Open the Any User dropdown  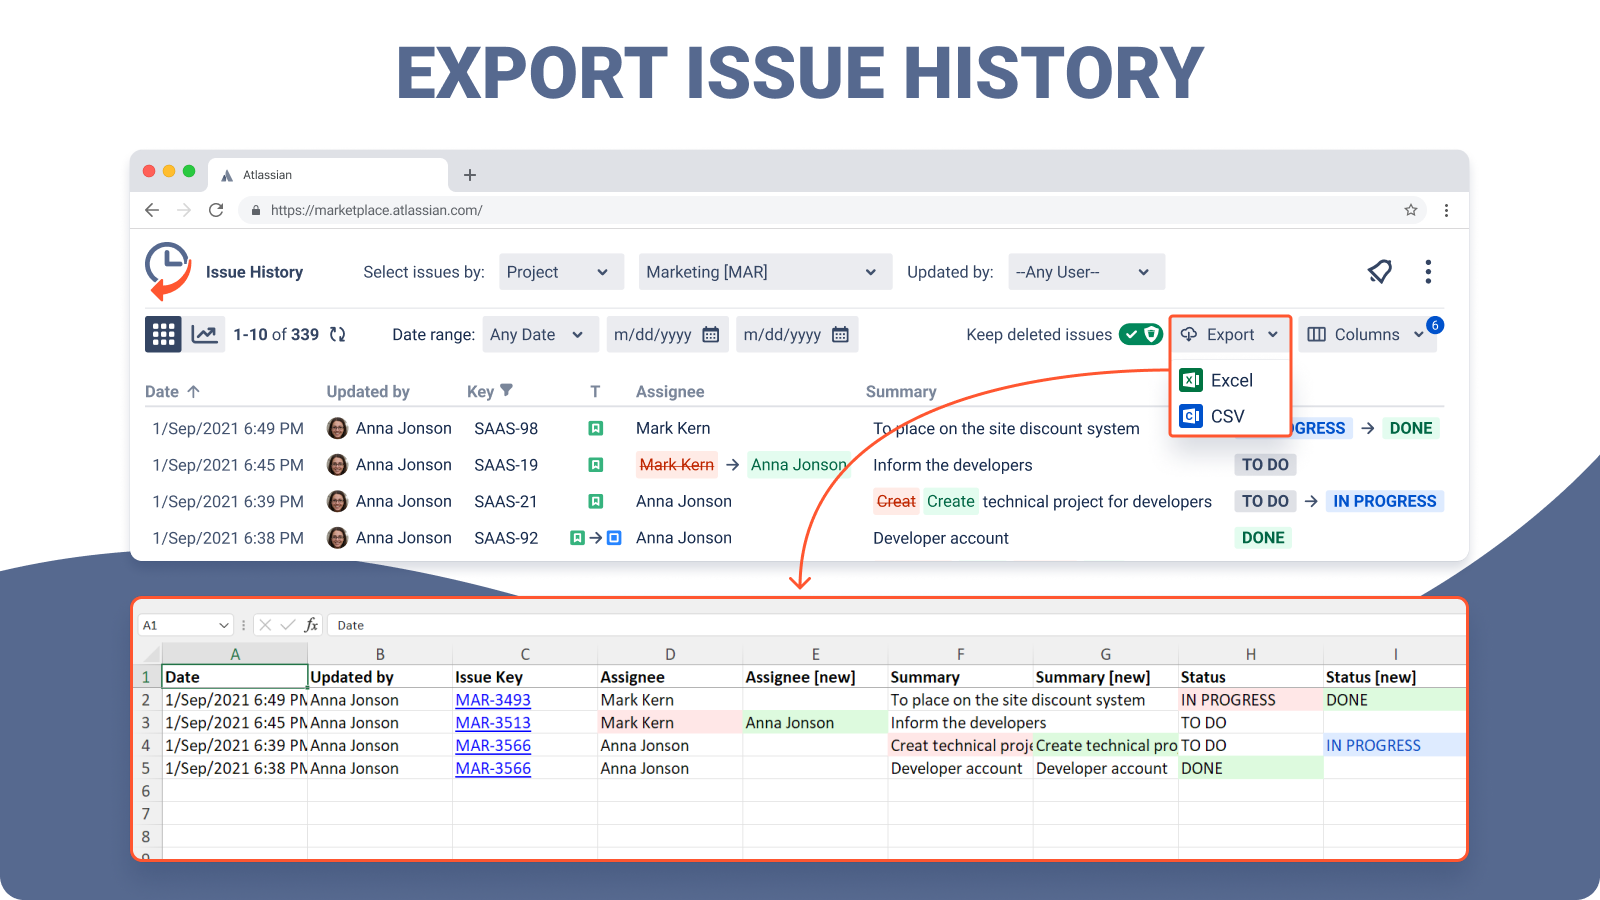point(1086,272)
